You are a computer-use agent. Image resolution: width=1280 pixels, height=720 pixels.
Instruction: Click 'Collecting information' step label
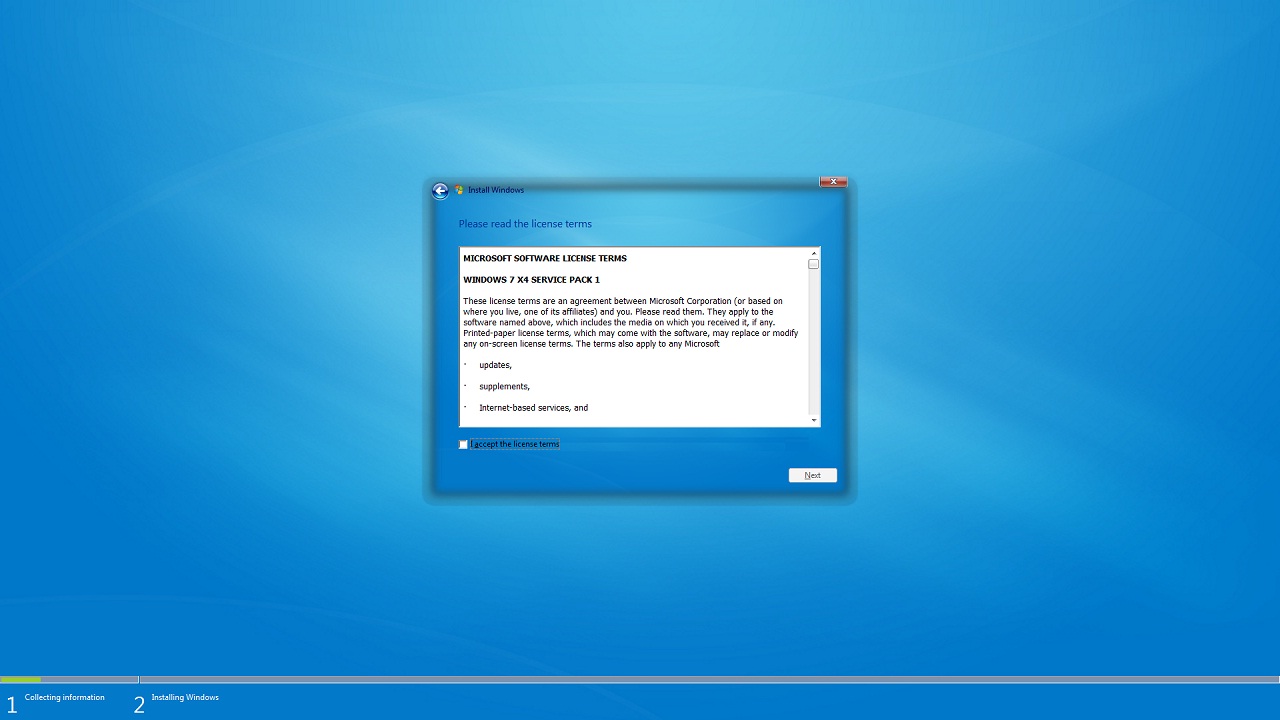click(x=64, y=697)
